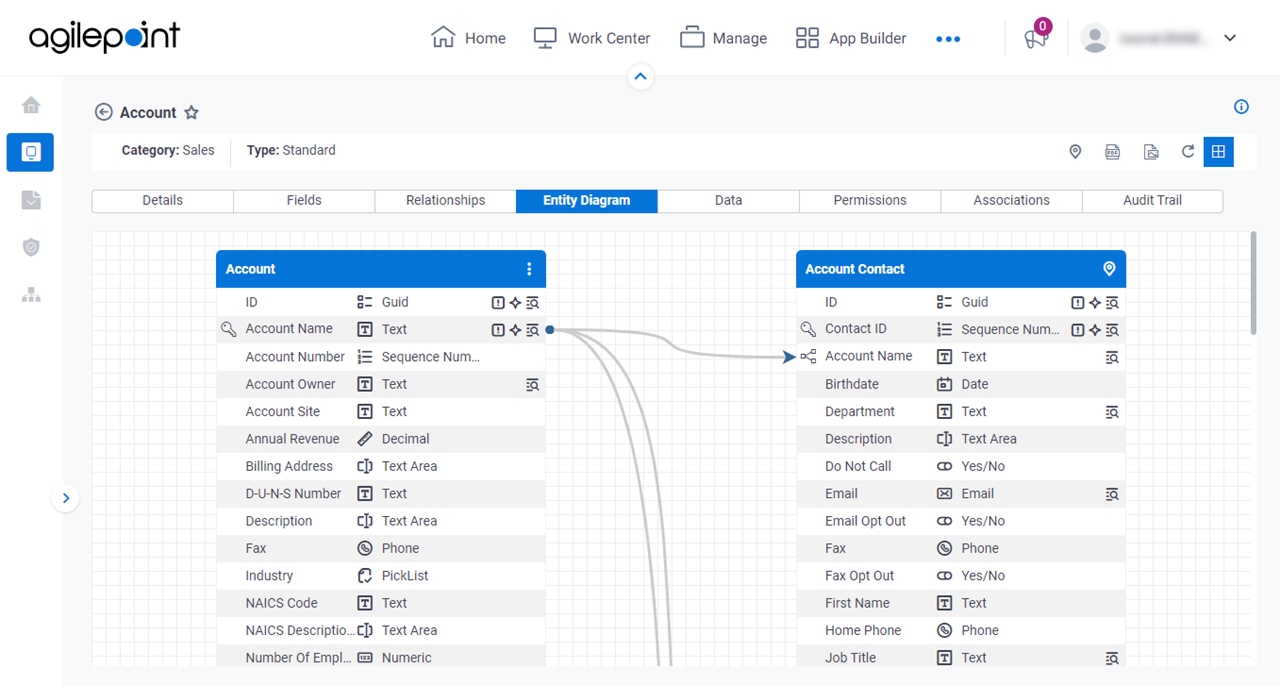Viewport: 1280px width, 685px height.
Task: Click the Numeric icon in Number Of Empl... row
Action: click(365, 658)
